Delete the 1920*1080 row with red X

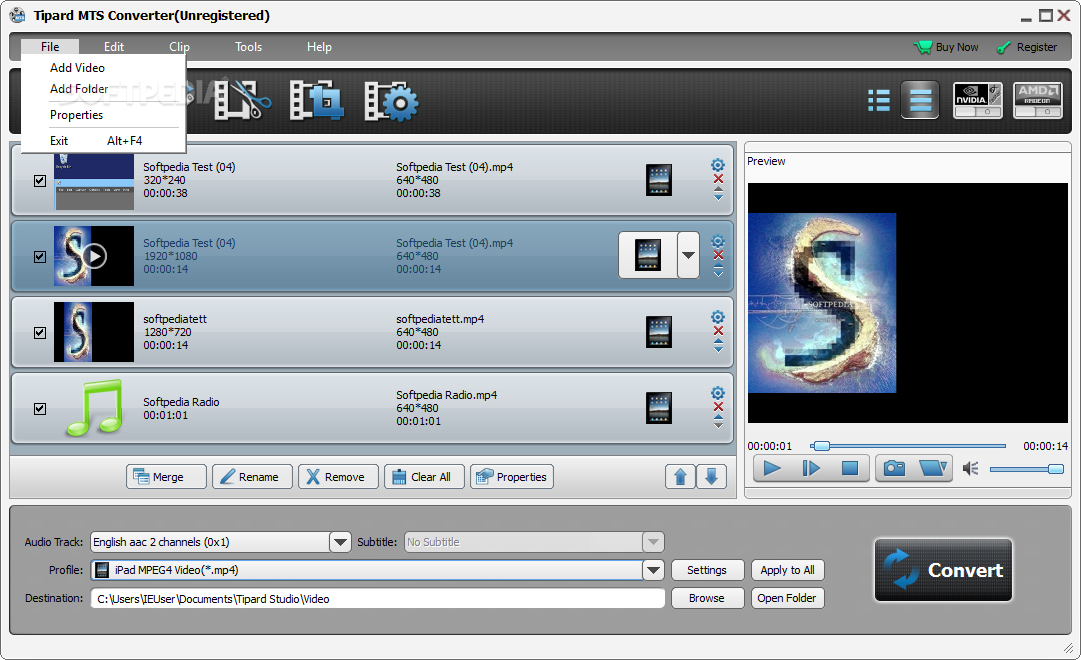pos(718,255)
